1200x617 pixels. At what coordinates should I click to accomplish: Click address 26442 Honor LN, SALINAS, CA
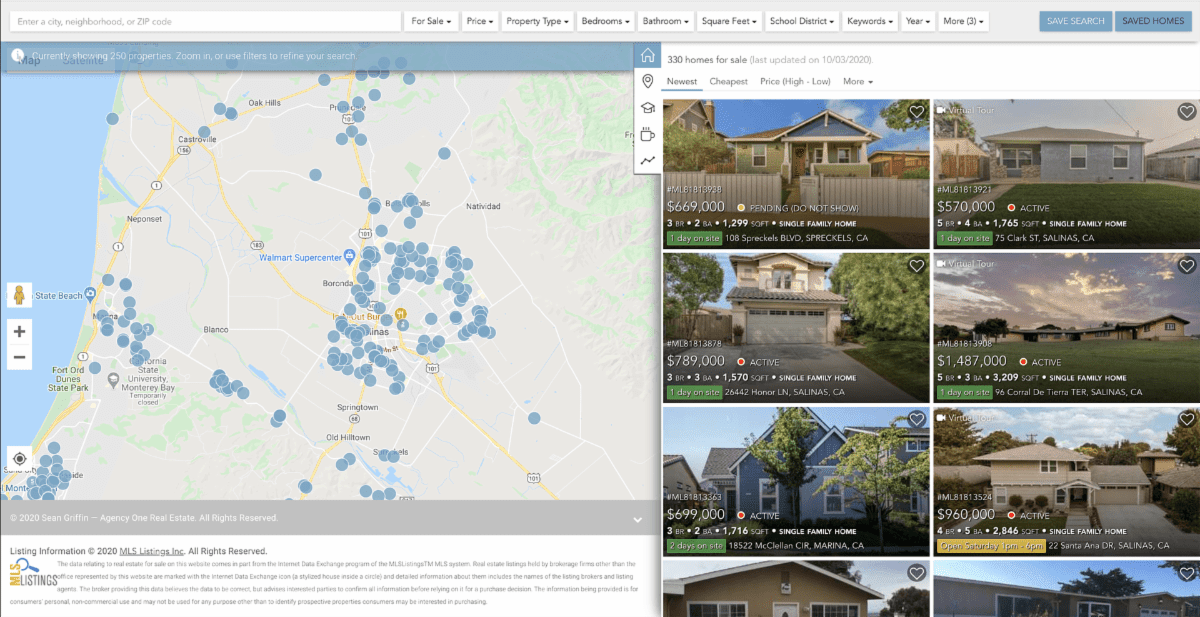(785, 393)
